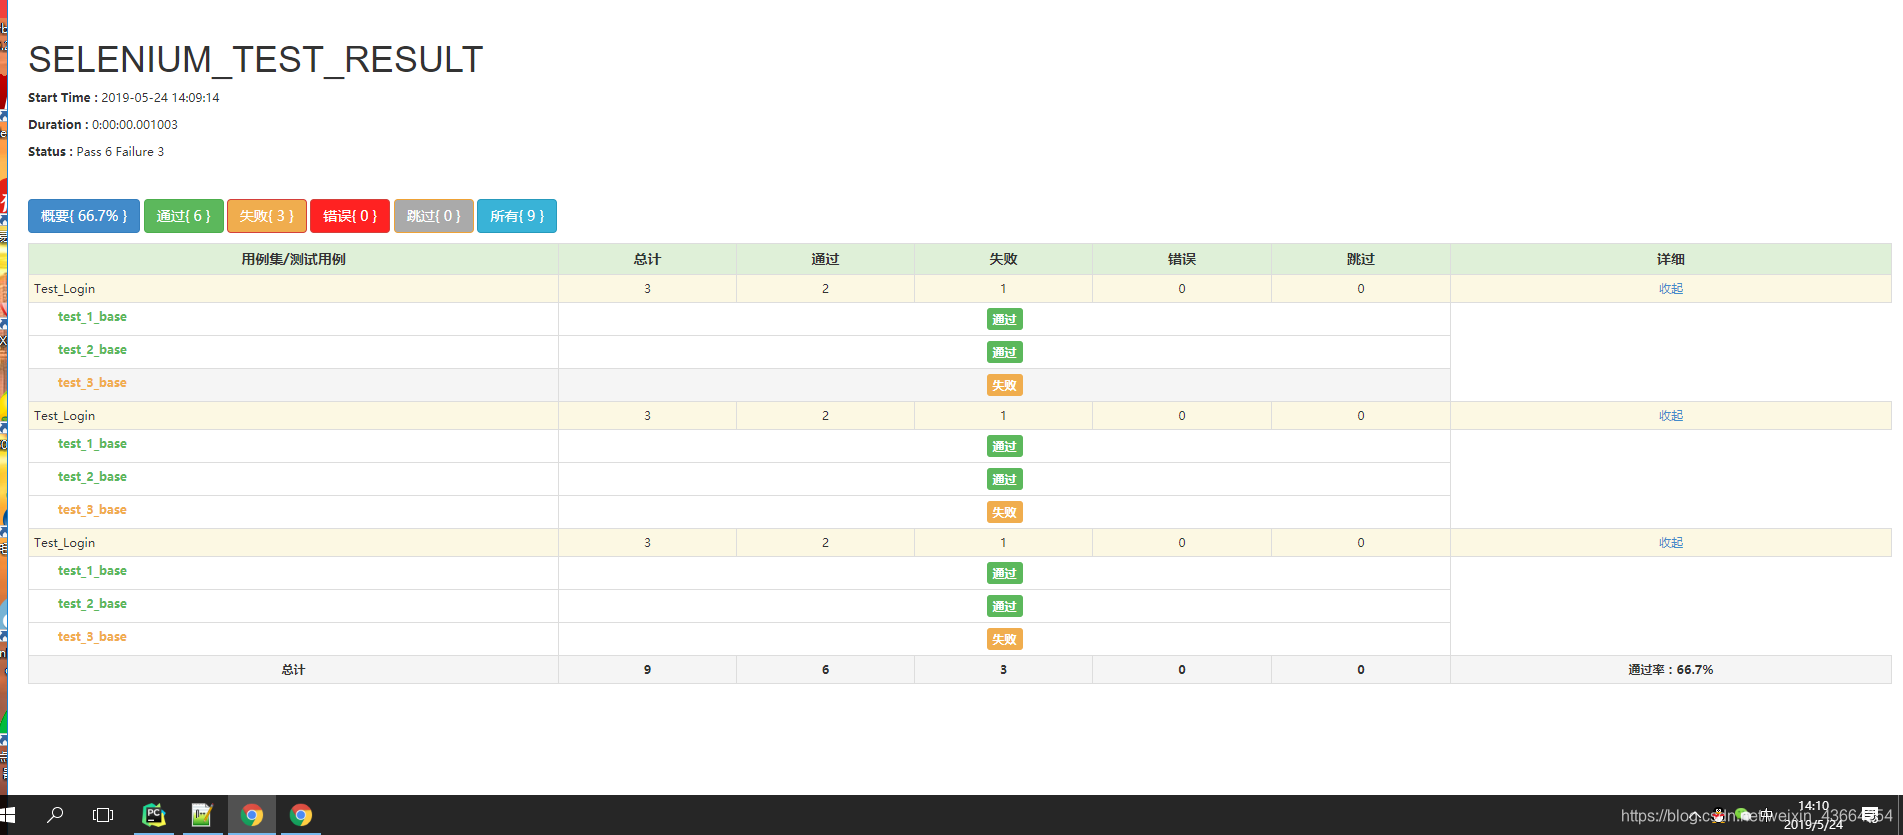
Task: Open test_2_base in the first suite
Action: pyautogui.click(x=92, y=350)
